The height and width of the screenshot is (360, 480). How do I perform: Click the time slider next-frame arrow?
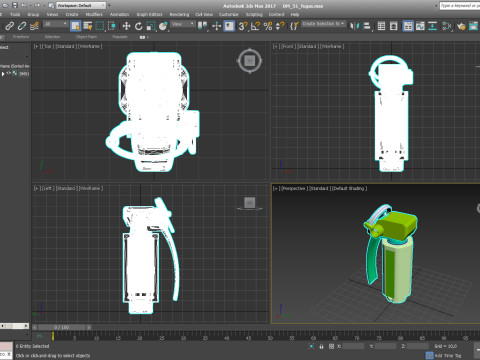[89, 327]
